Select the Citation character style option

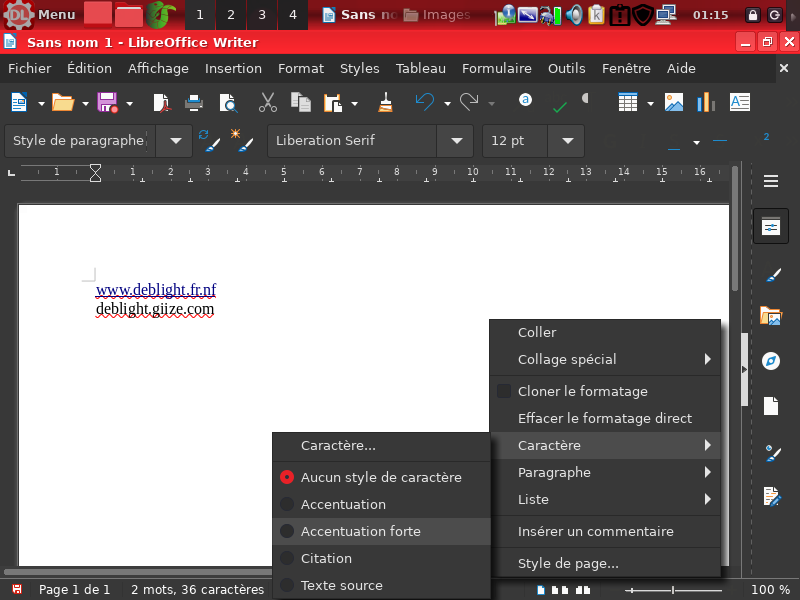click(x=326, y=558)
